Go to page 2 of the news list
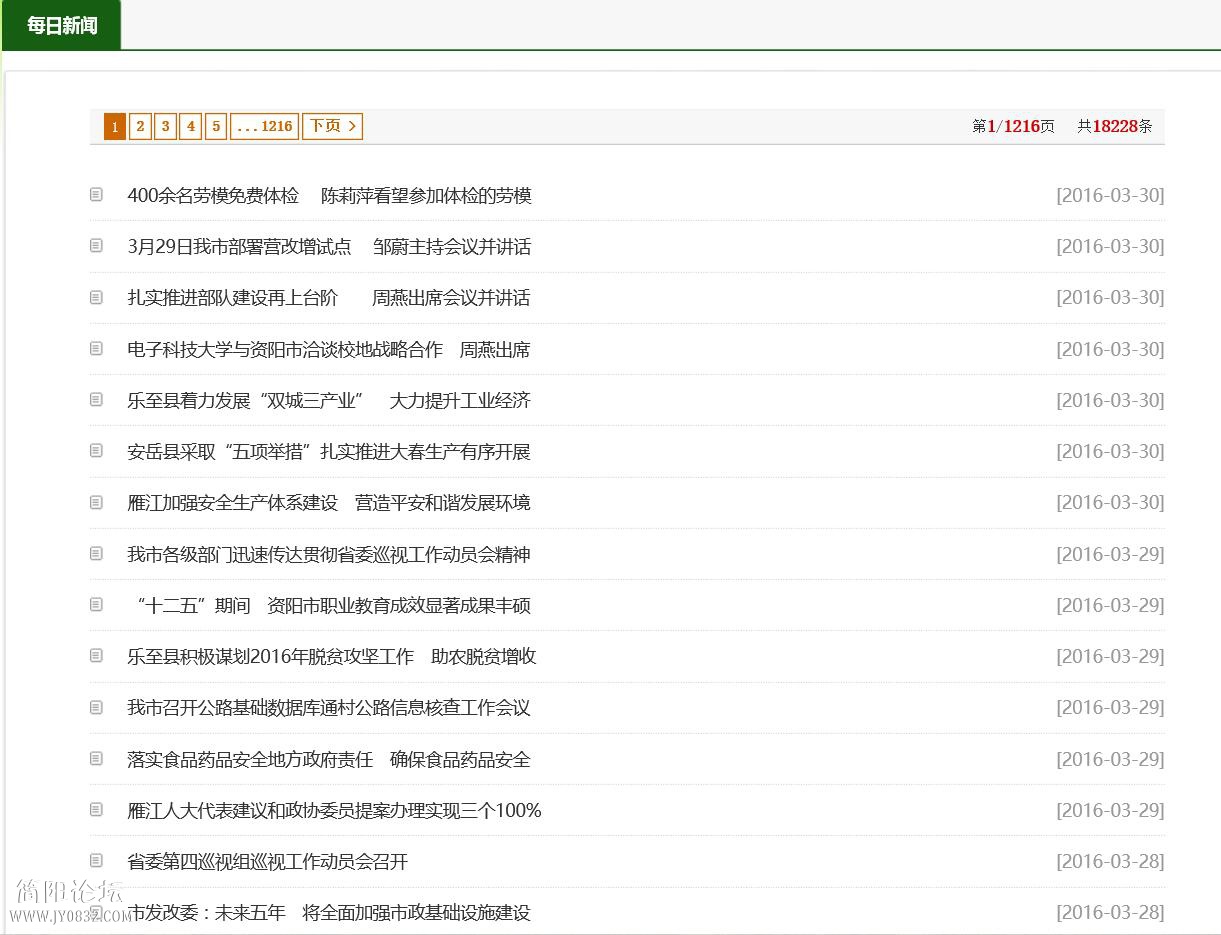 pos(140,126)
